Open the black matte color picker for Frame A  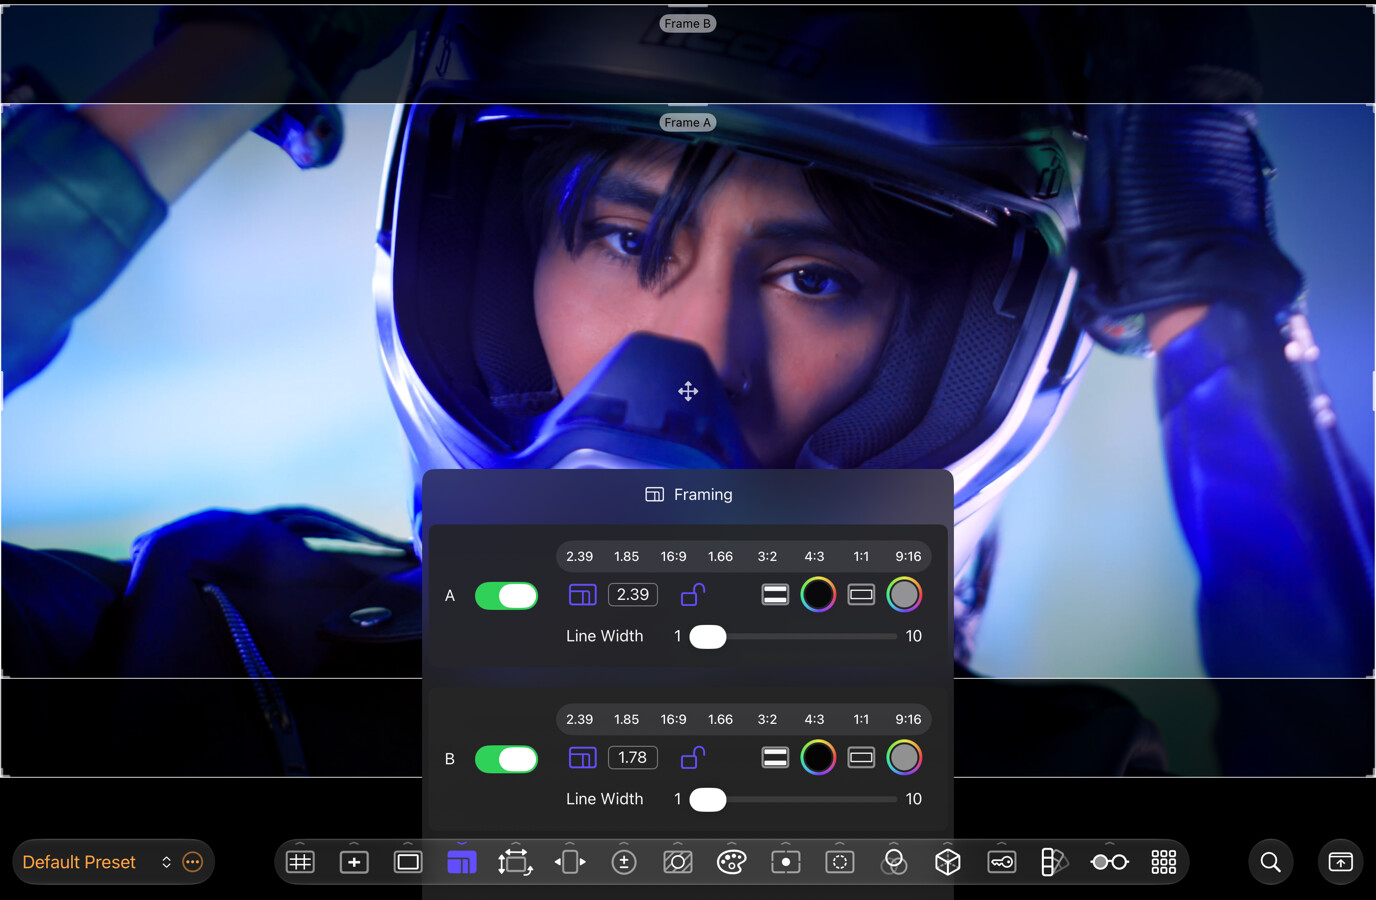point(818,595)
